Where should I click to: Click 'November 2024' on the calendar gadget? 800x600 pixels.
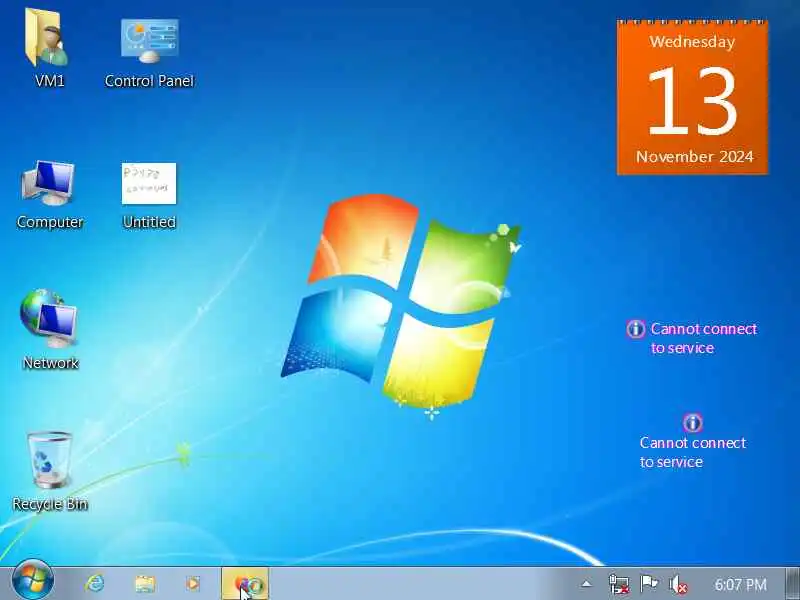coord(694,157)
